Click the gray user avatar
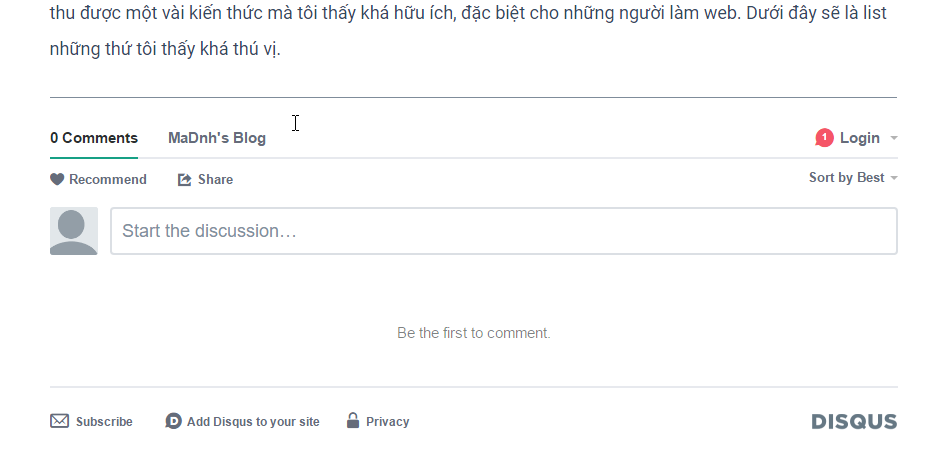This screenshot has height=458, width=926. tap(74, 231)
